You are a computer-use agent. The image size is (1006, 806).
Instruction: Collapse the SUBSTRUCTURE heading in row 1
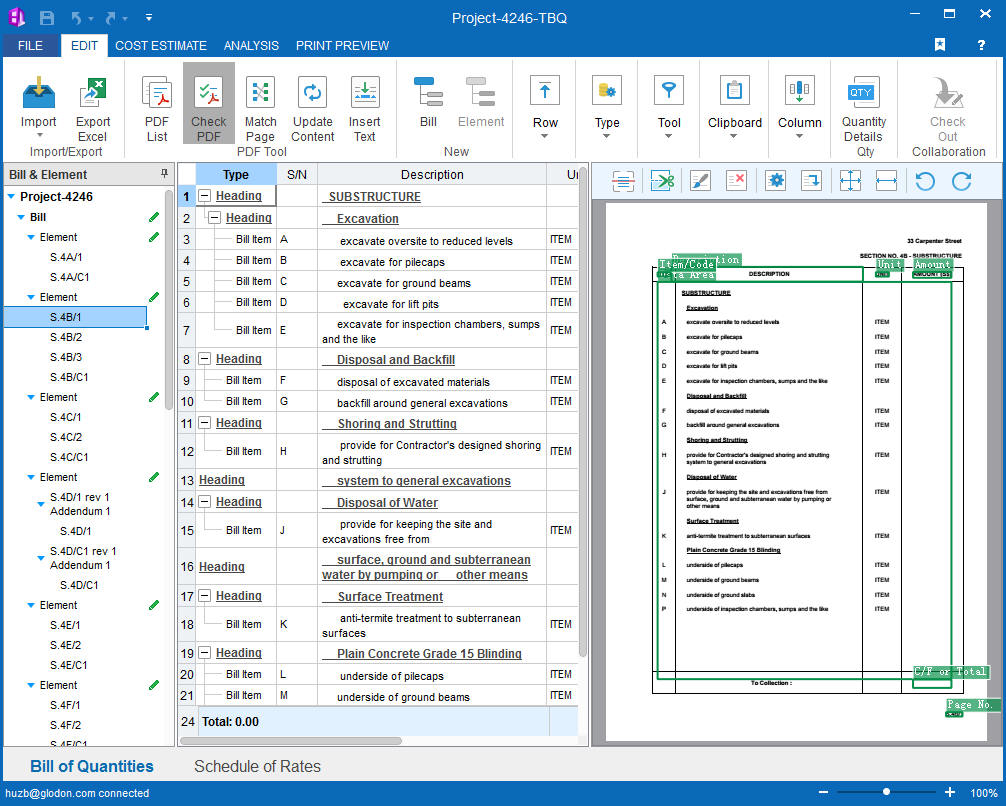[205, 197]
